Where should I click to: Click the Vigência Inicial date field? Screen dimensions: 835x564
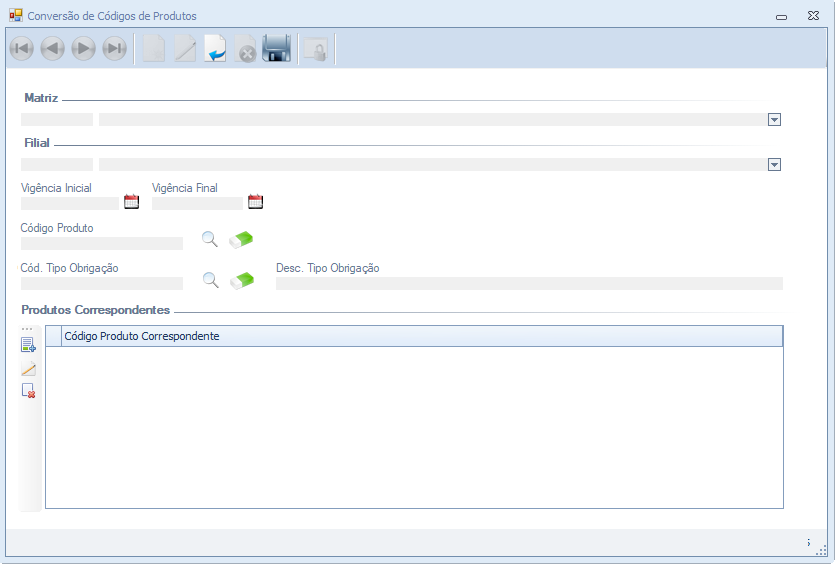pos(70,203)
